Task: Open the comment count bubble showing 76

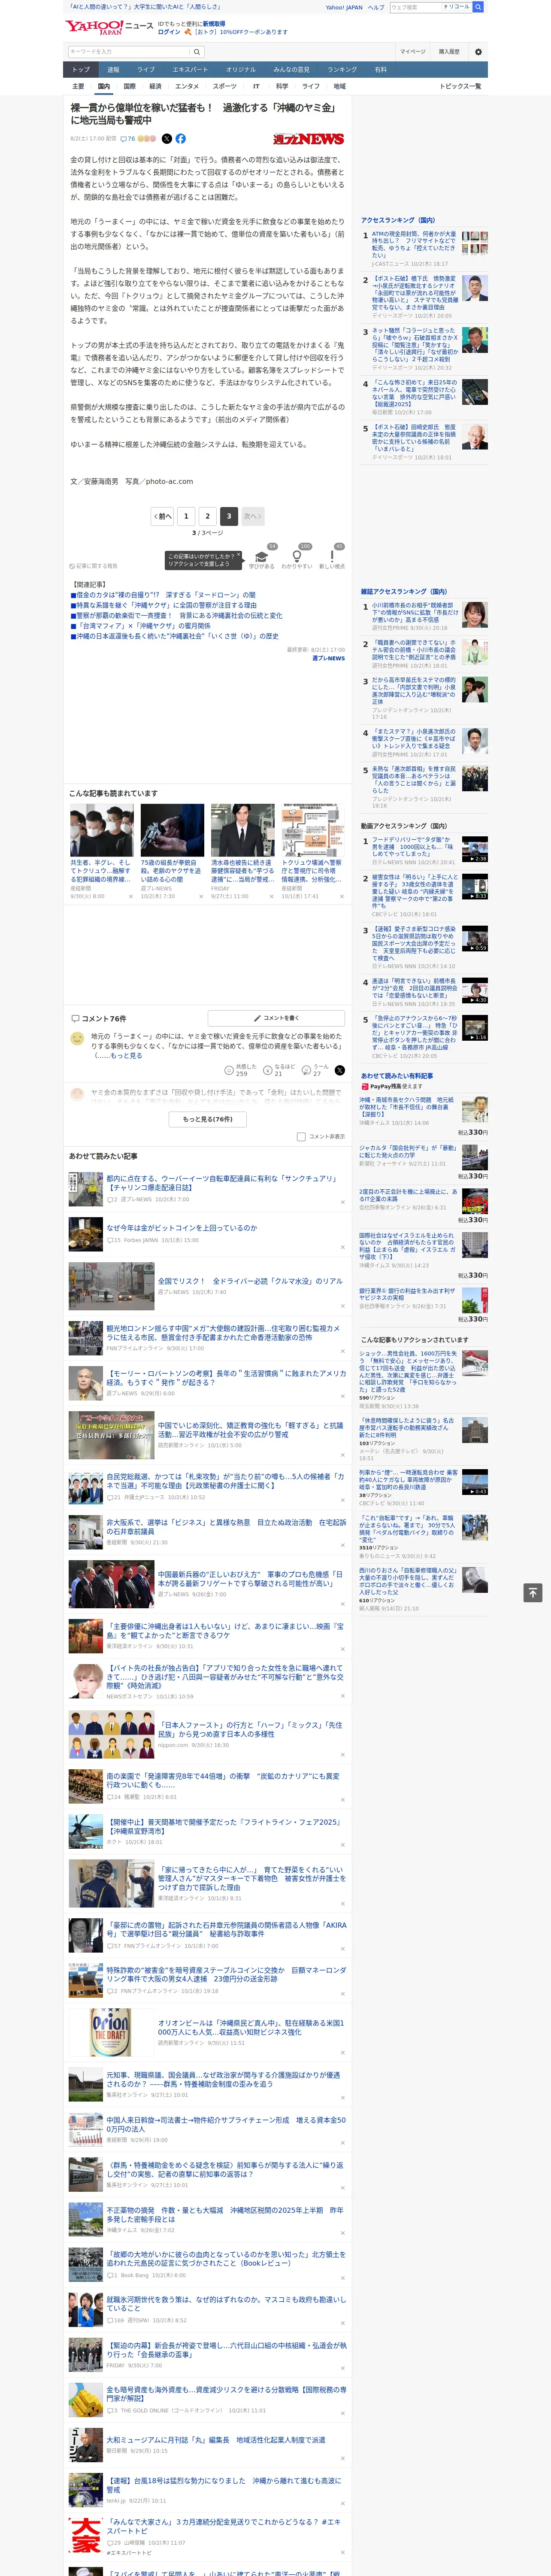Action: click(128, 139)
